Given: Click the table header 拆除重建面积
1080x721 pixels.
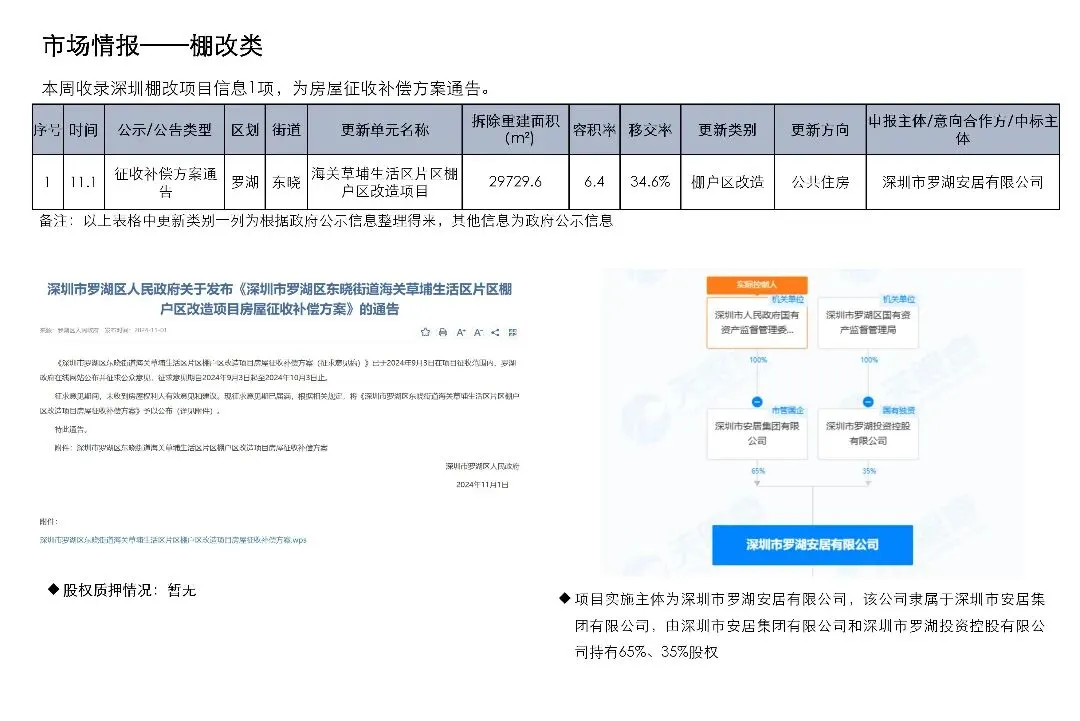Looking at the screenshot, I should tap(515, 129).
